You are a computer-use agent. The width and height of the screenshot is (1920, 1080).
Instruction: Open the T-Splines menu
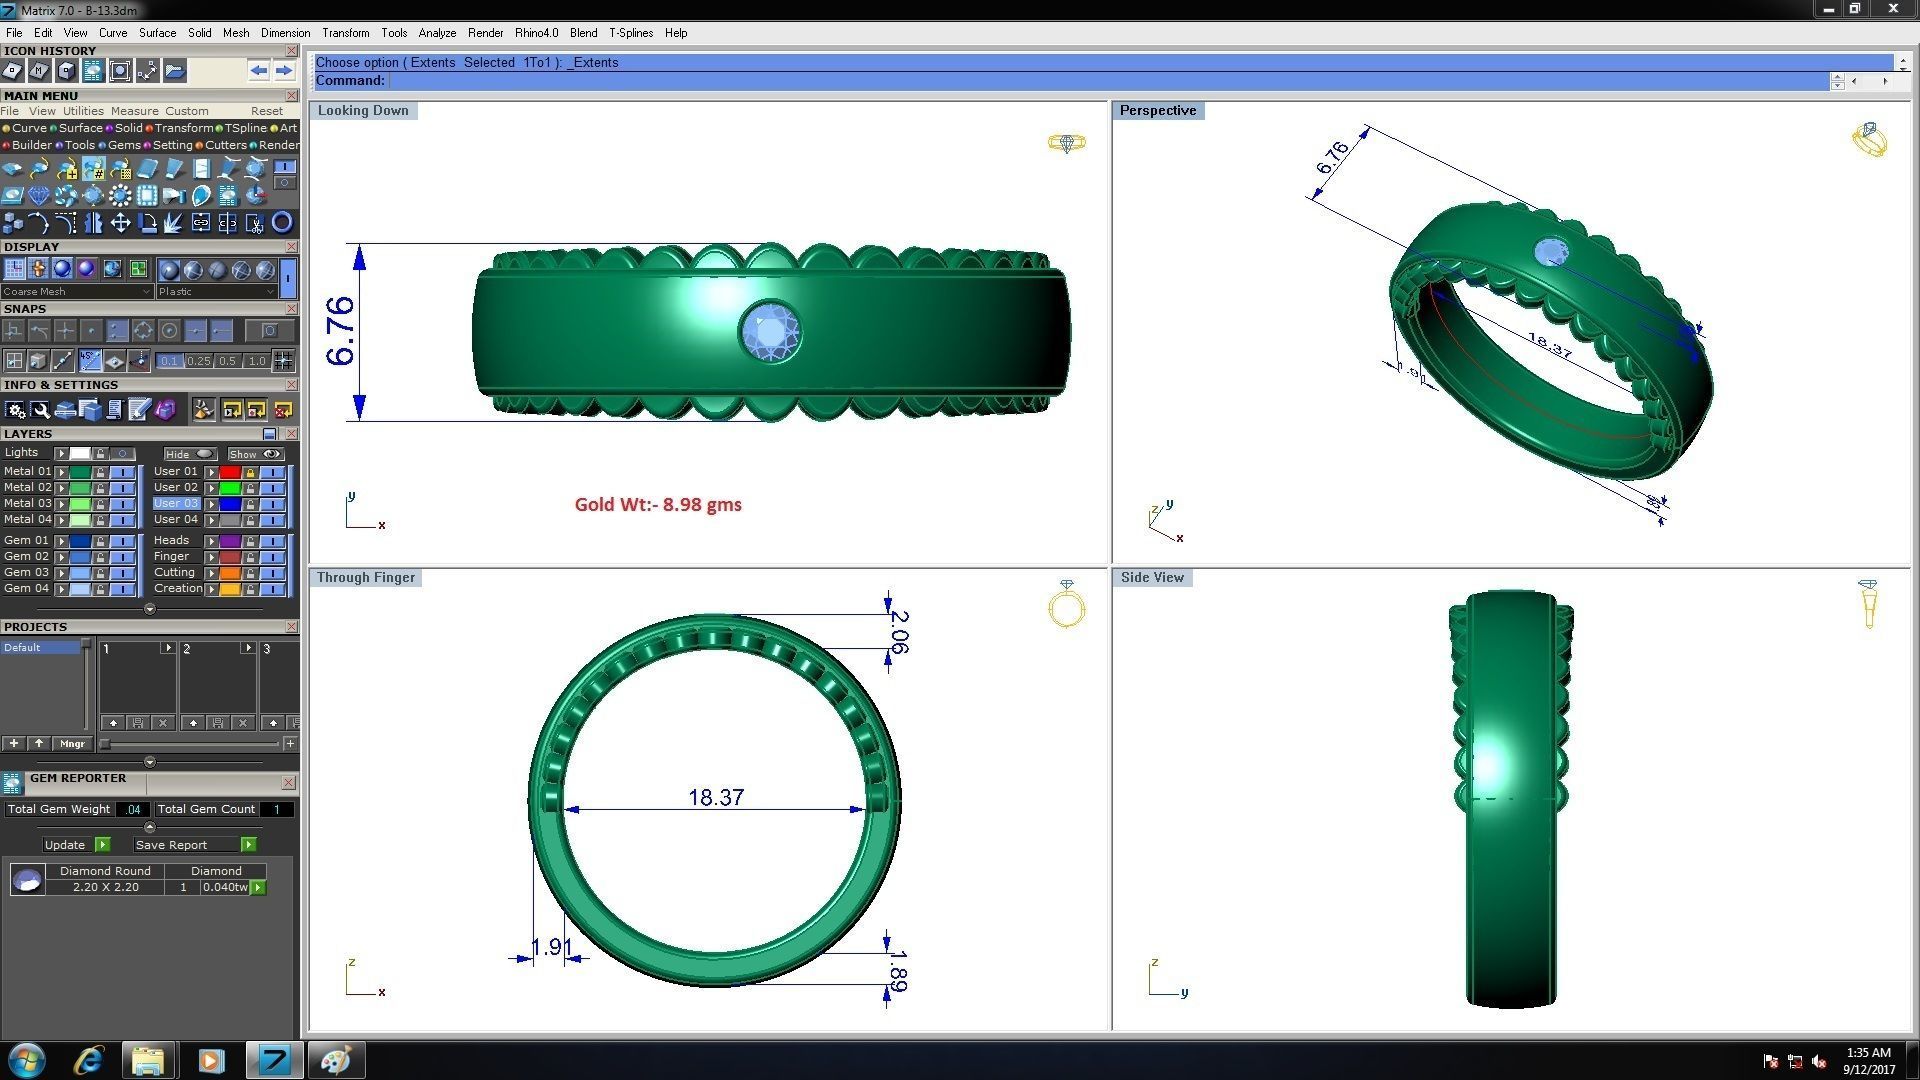pos(631,33)
